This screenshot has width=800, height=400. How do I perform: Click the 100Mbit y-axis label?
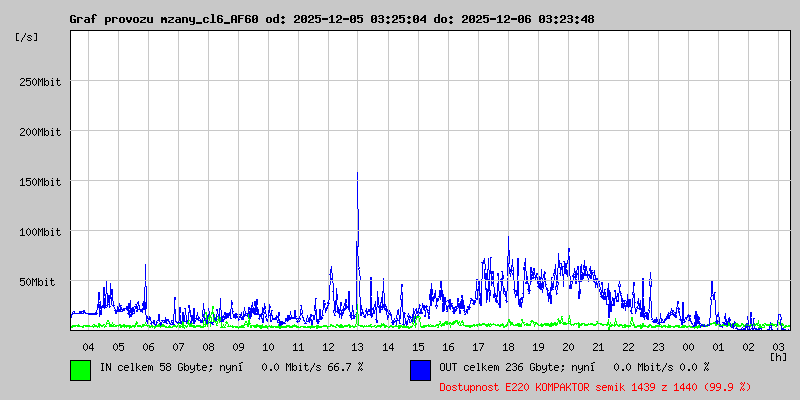click(x=40, y=232)
